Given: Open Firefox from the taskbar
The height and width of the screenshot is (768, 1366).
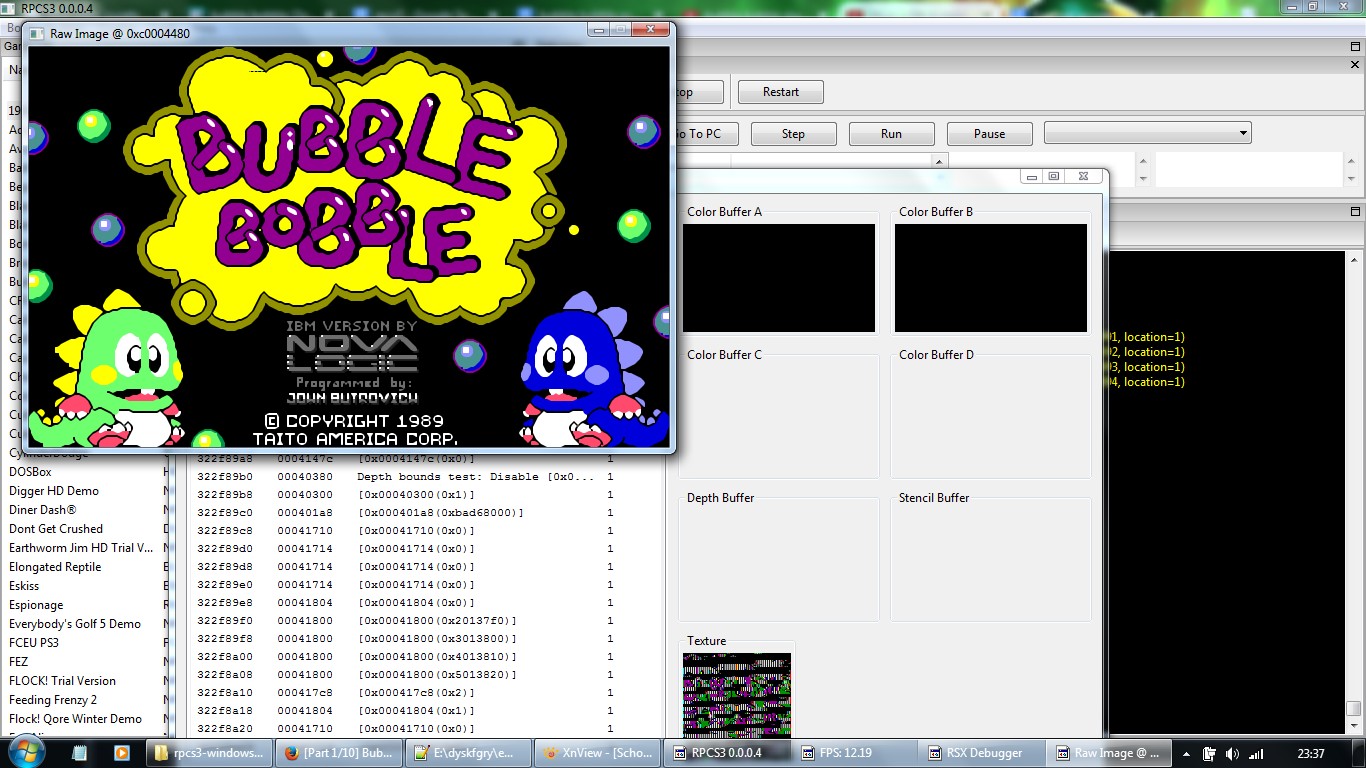Looking at the screenshot, I should coord(338,753).
